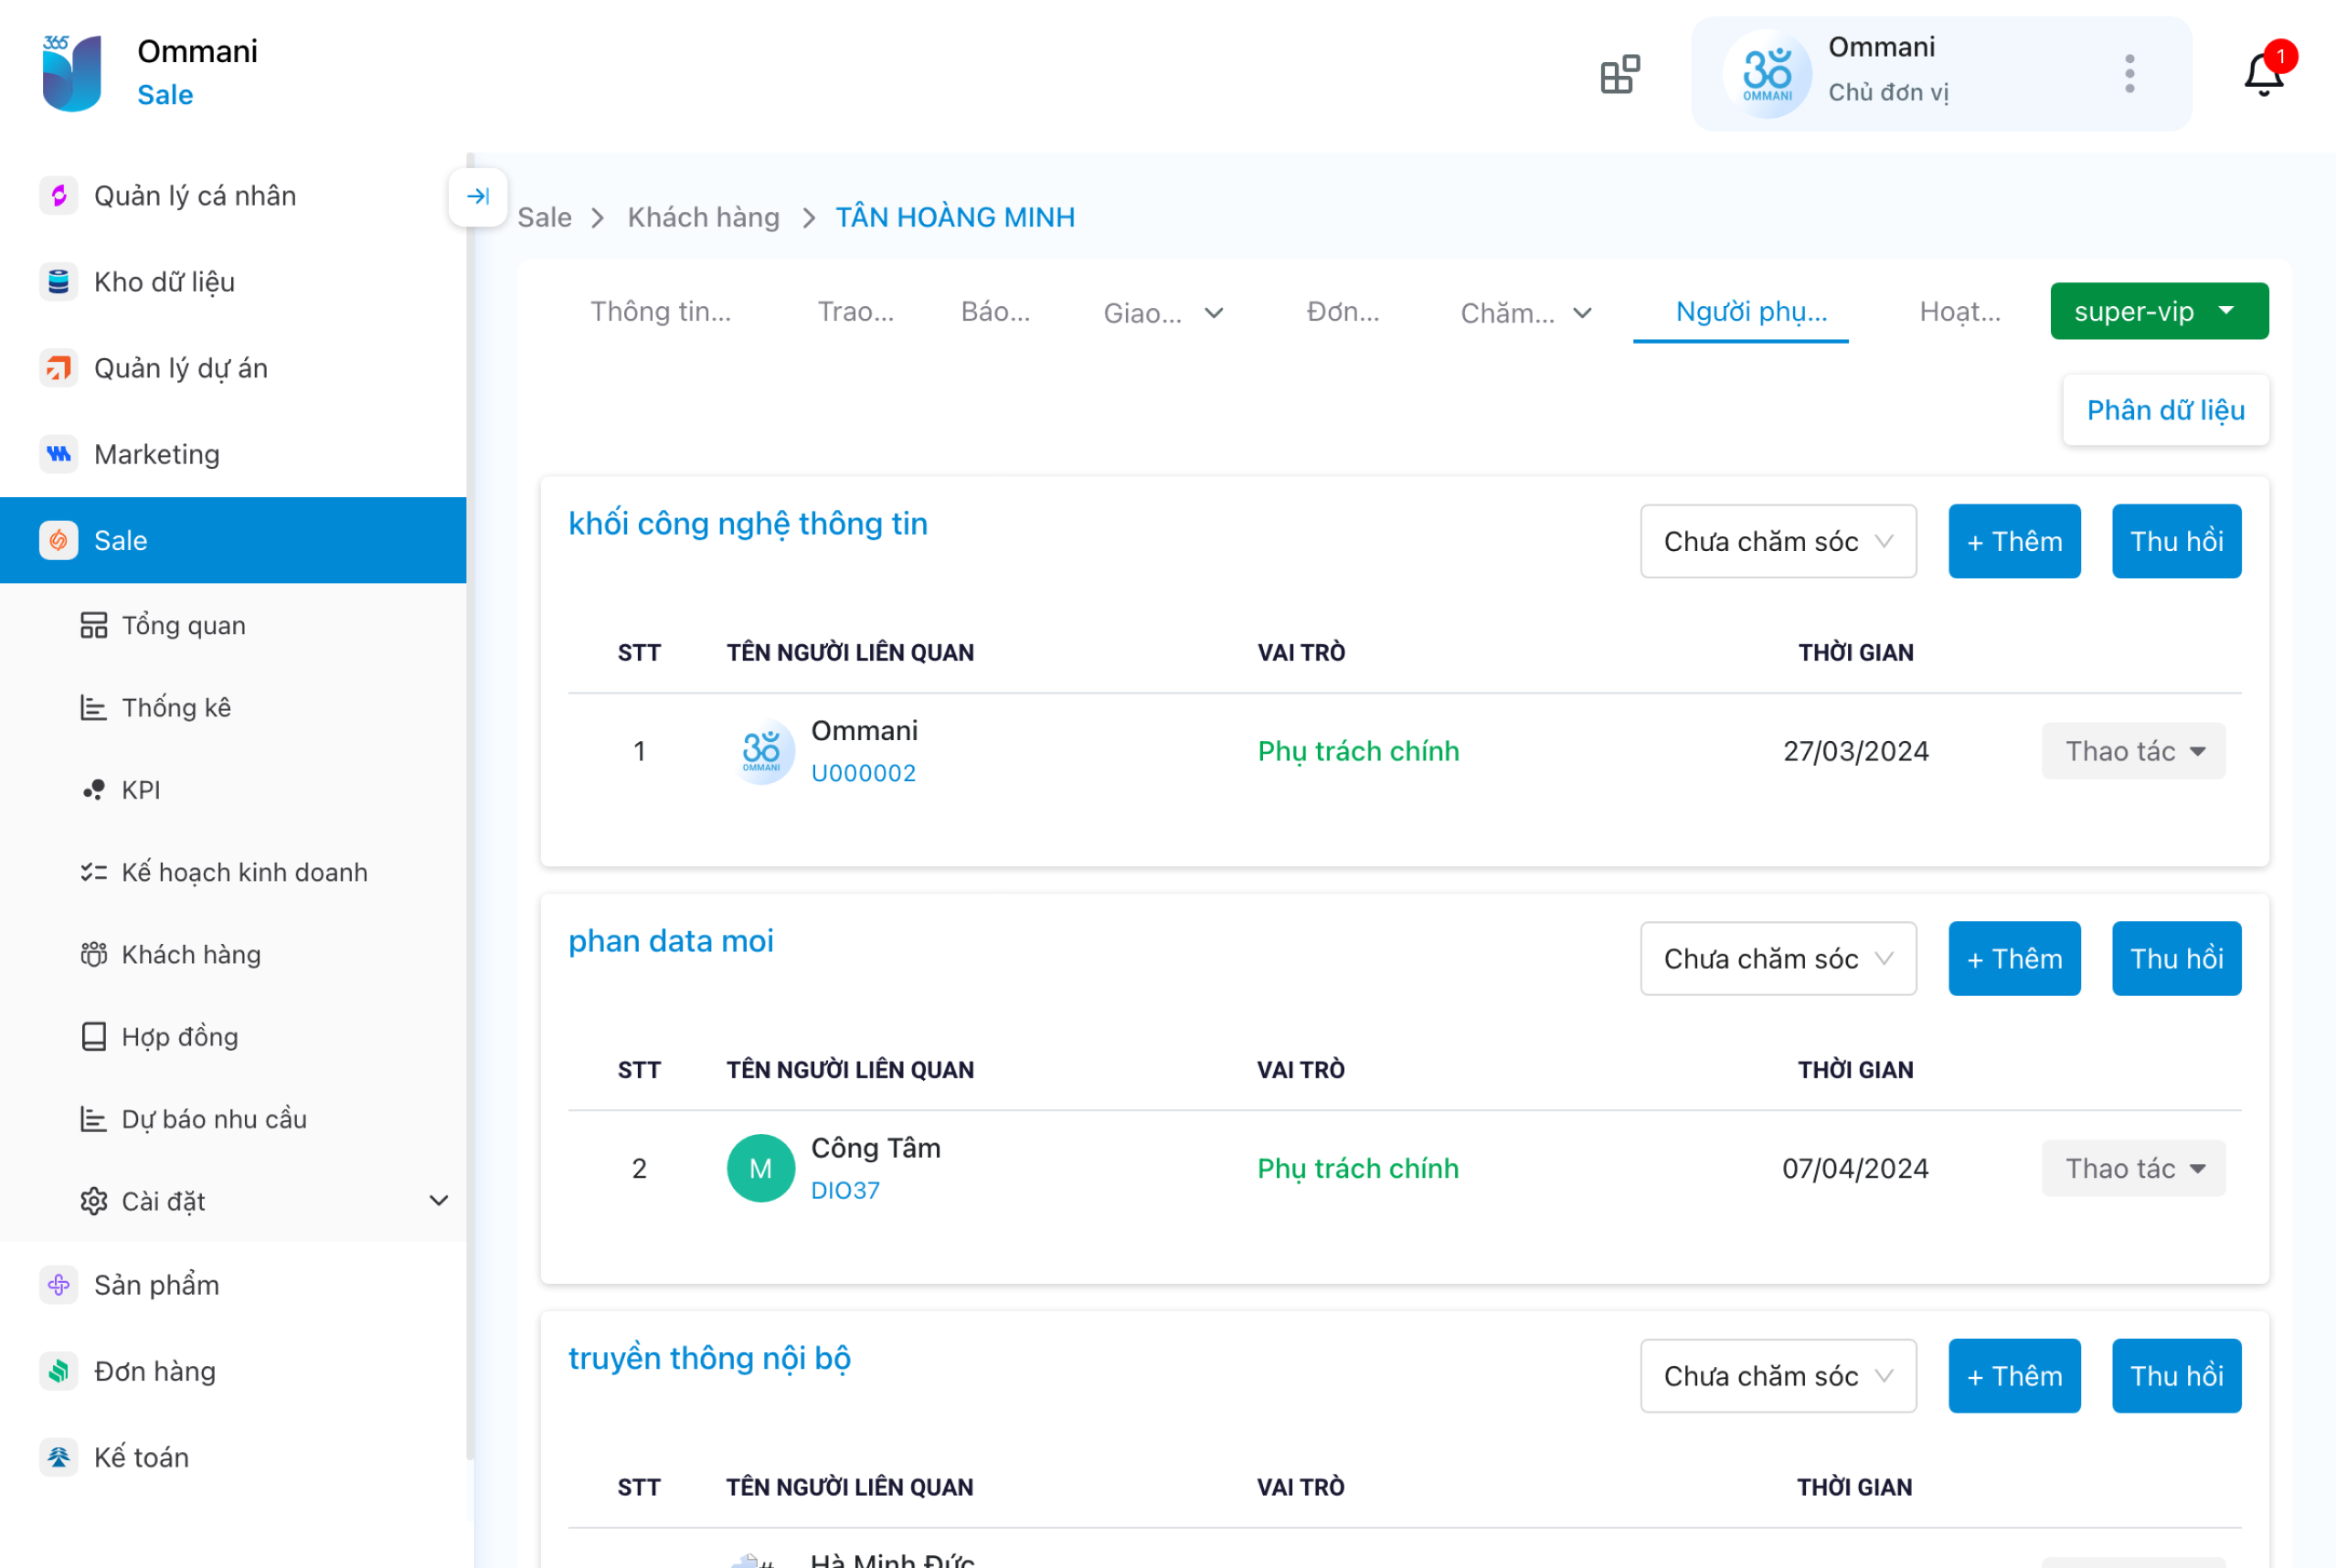
Task: Open the Marketing module
Action: pos(157,454)
